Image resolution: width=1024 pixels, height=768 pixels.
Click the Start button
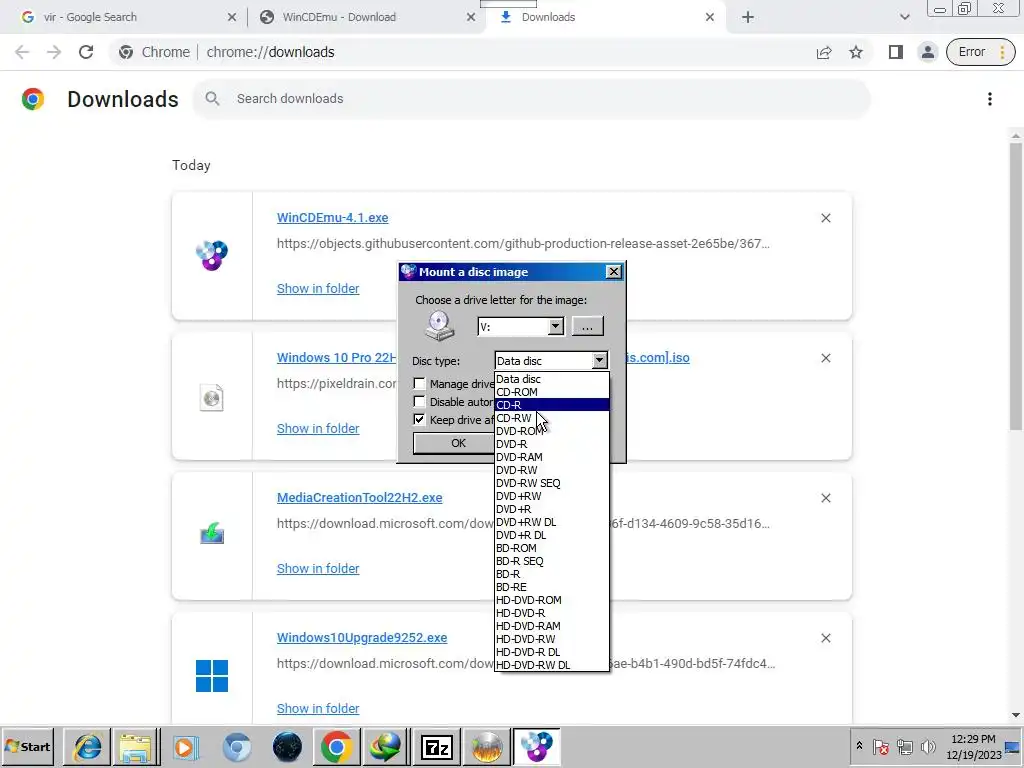point(27,747)
